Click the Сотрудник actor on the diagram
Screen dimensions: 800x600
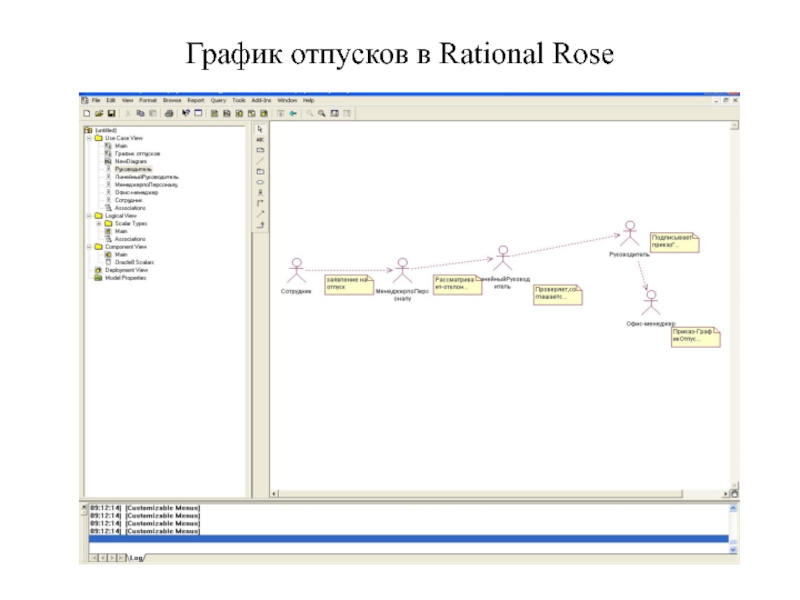click(x=295, y=271)
